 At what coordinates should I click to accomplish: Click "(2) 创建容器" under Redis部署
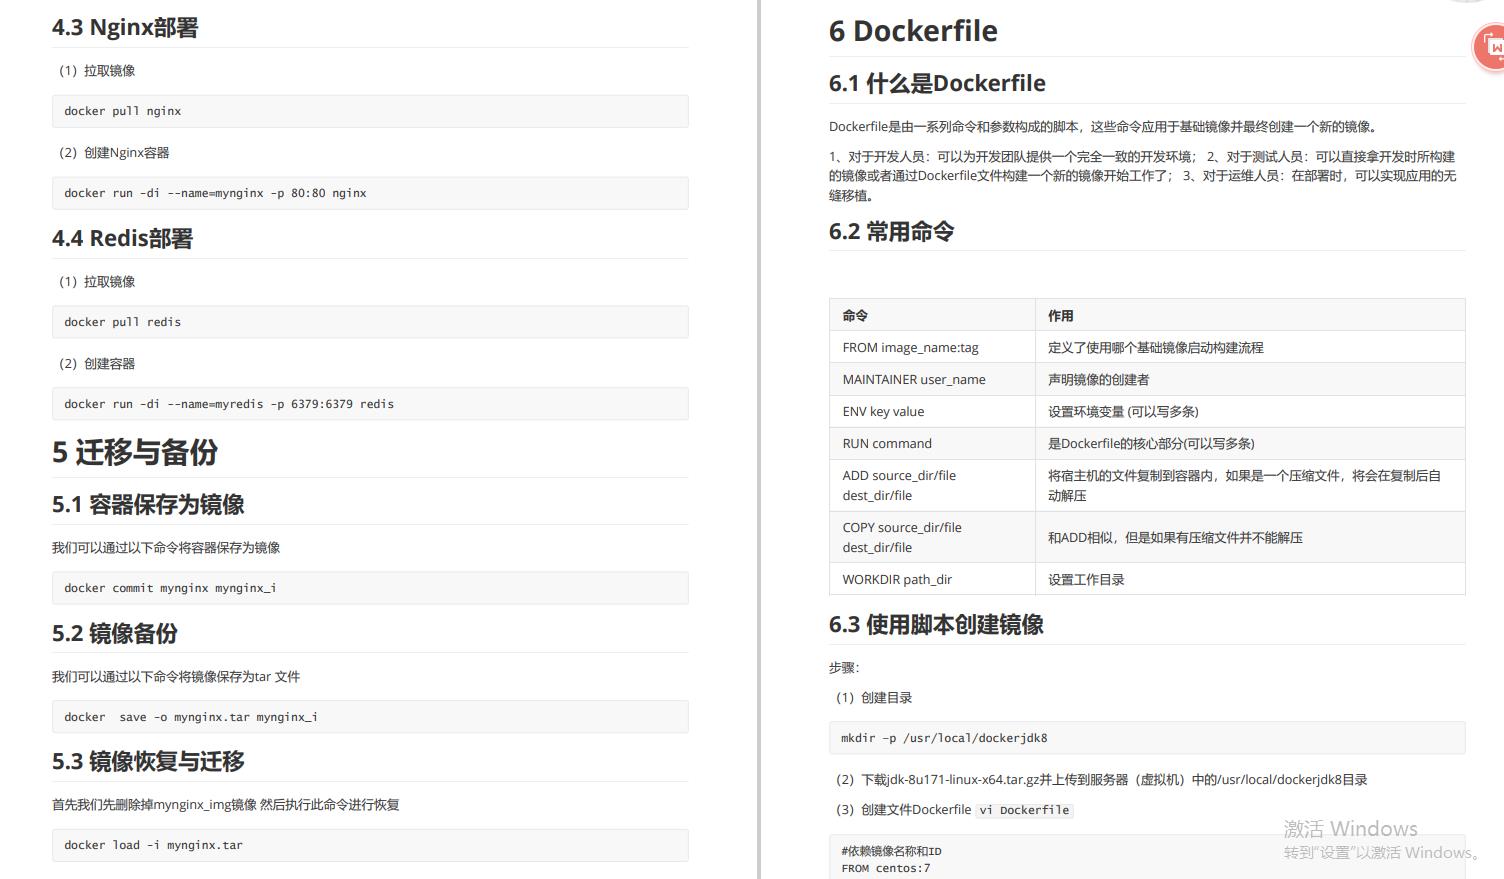coord(97,363)
